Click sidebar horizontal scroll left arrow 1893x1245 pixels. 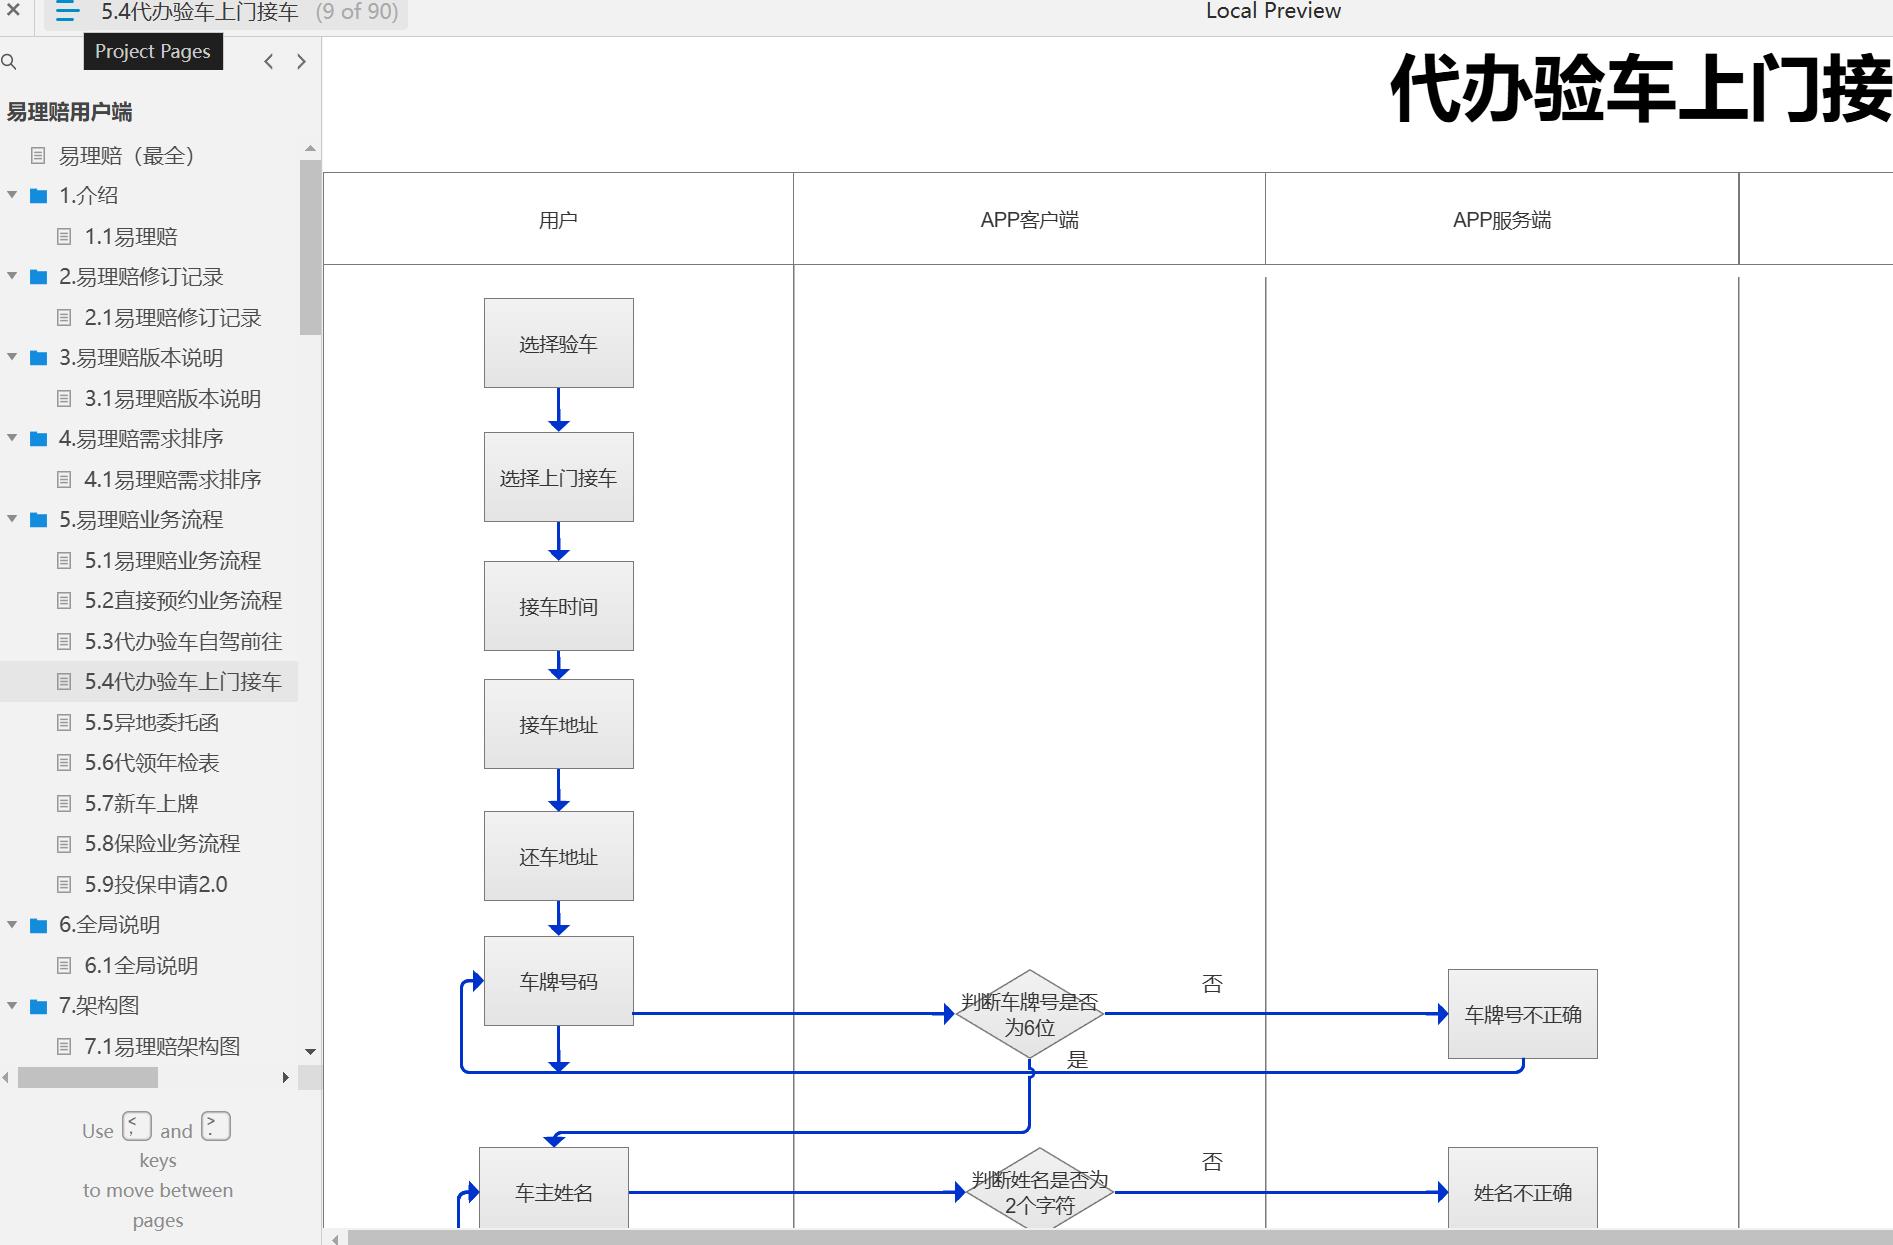click(x=6, y=1078)
